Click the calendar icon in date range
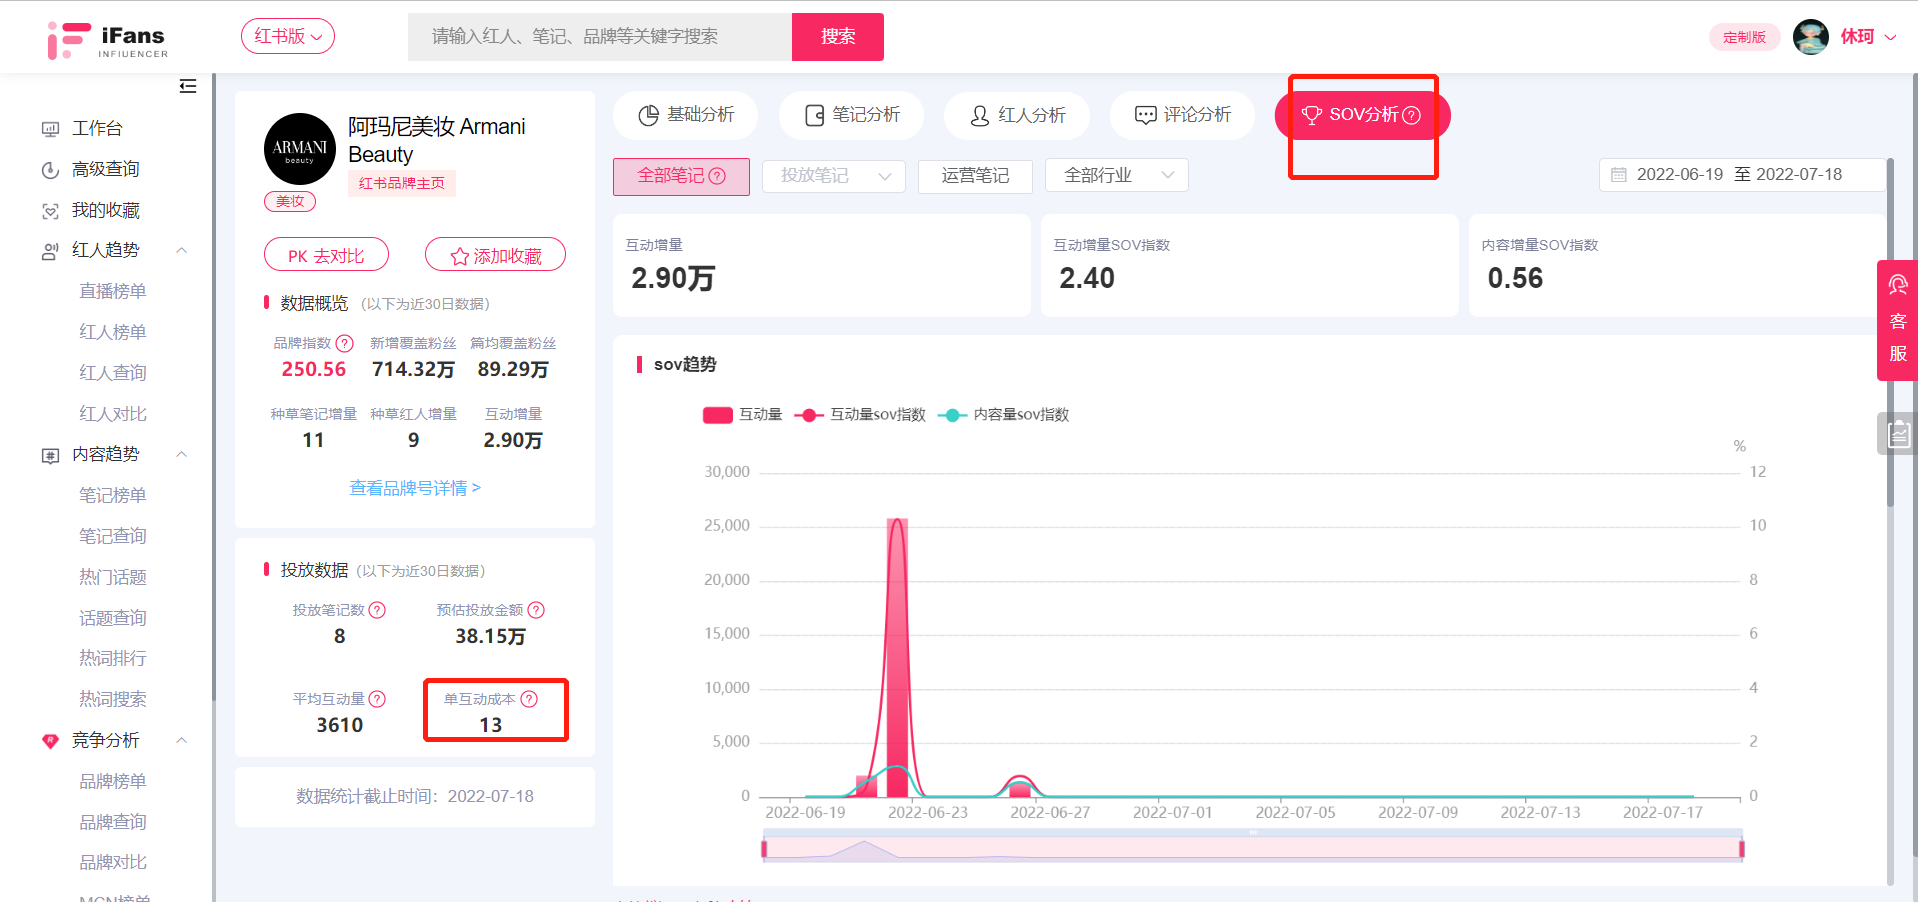The height and width of the screenshot is (905, 1918). pos(1618,175)
